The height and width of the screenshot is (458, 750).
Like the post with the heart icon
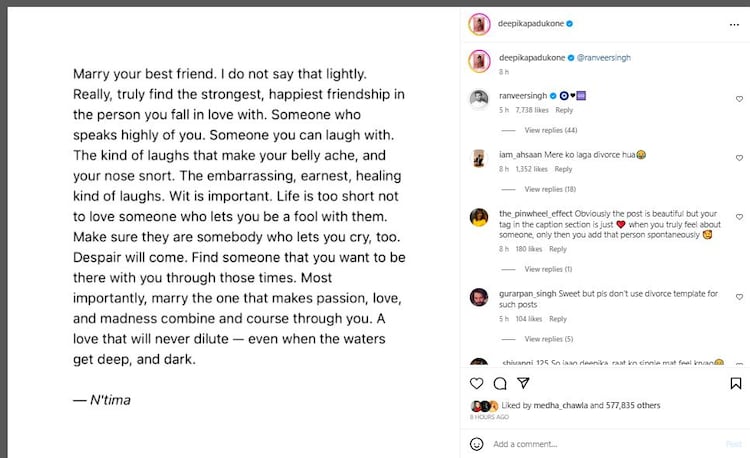477,383
